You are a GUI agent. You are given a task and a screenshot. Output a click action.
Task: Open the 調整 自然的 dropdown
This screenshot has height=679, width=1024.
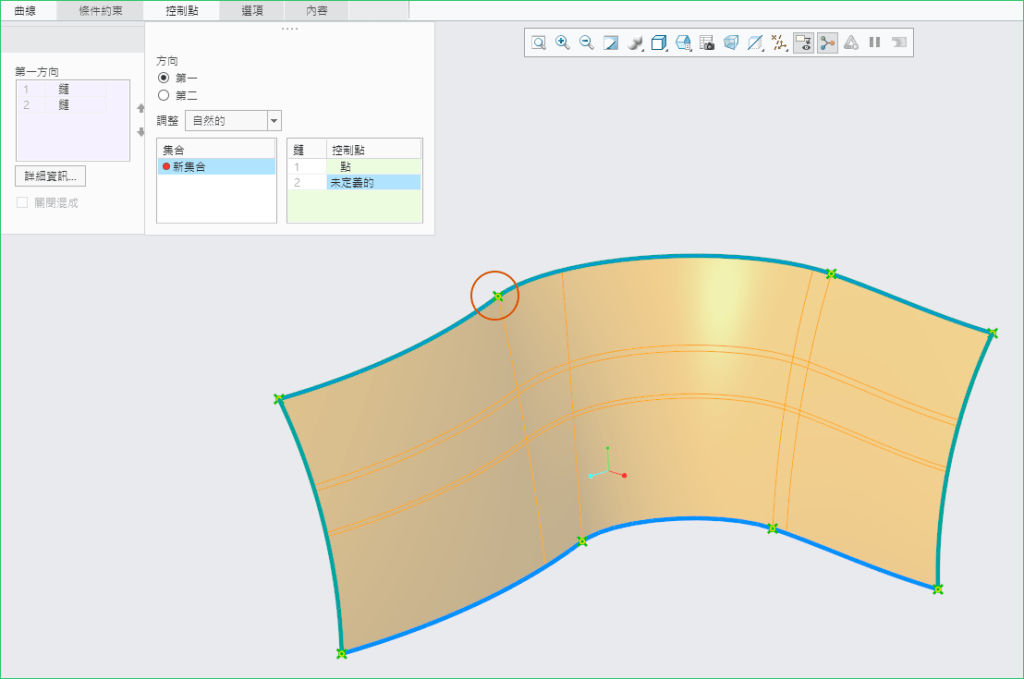(x=274, y=121)
